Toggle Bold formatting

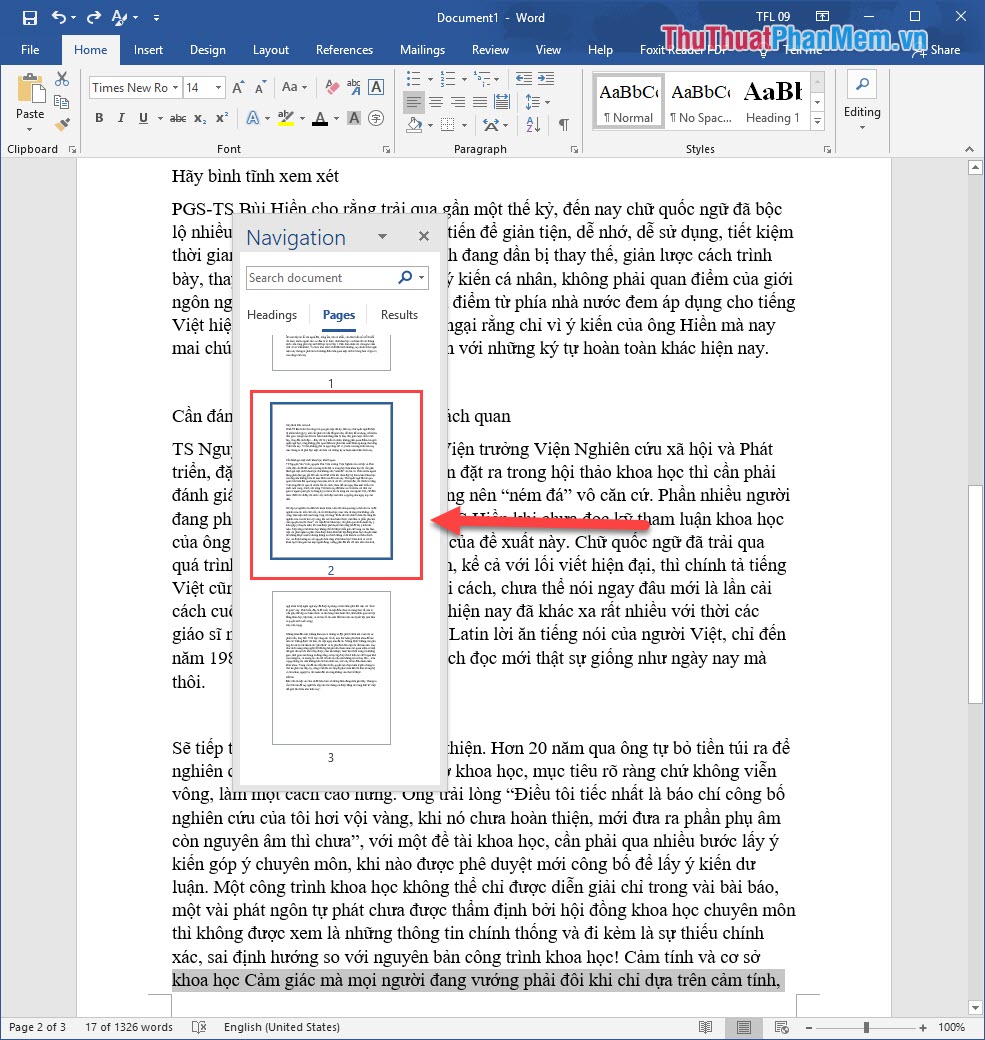tap(99, 118)
